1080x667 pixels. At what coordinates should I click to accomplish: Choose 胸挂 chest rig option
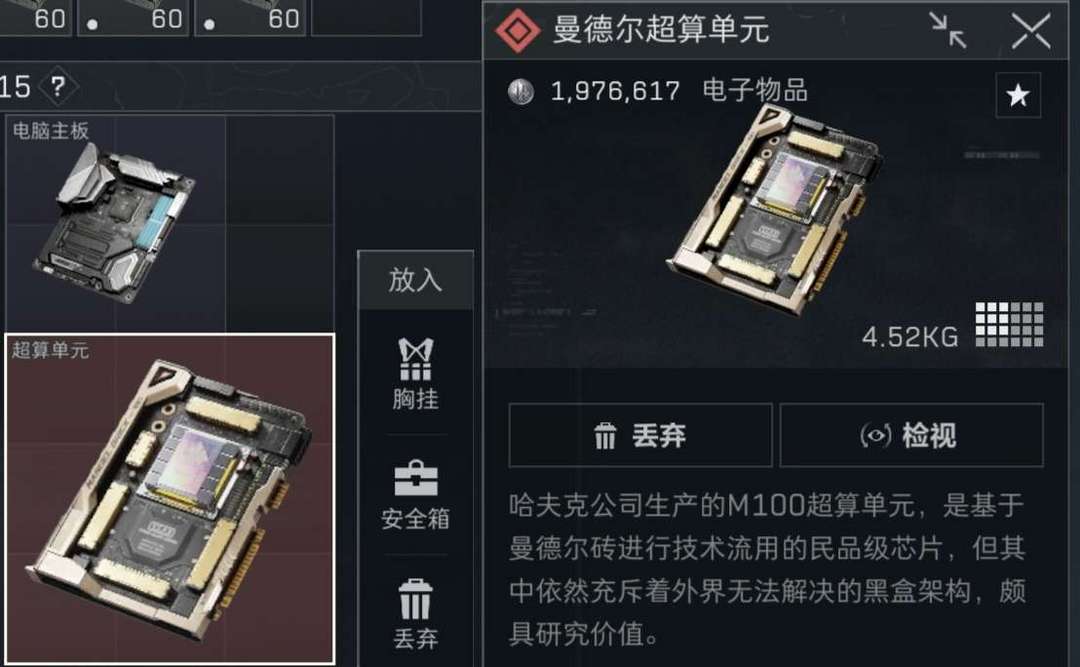(x=415, y=374)
